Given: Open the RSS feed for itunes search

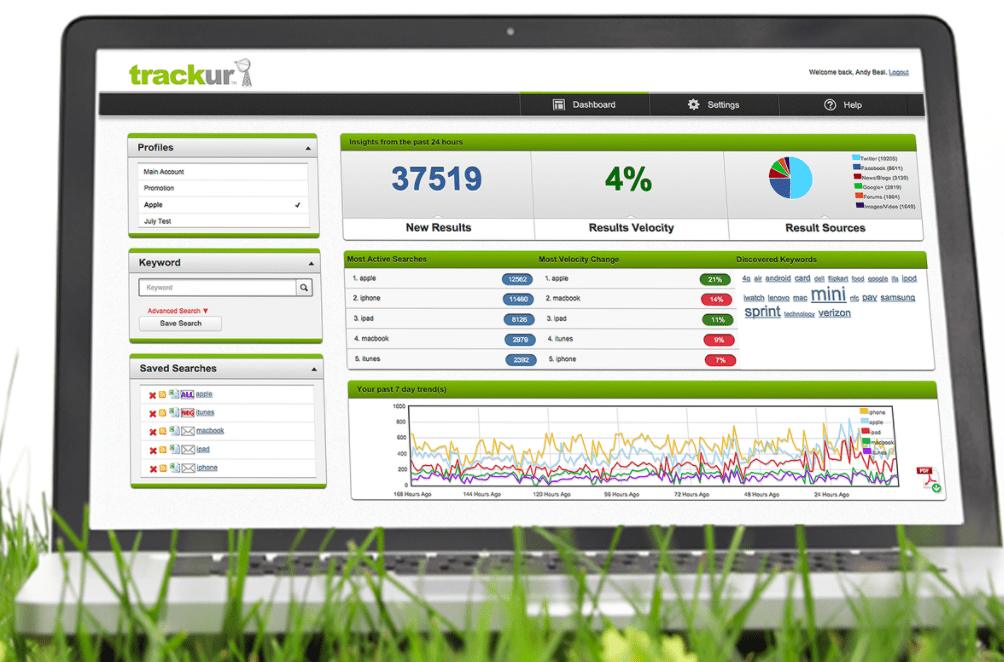Looking at the screenshot, I should tap(163, 413).
